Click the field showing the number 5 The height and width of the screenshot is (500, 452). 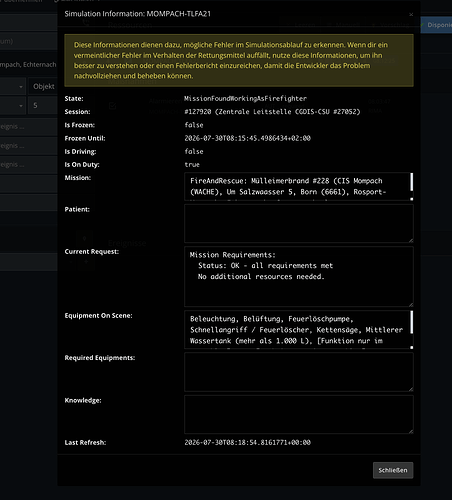pyautogui.click(x=43, y=106)
